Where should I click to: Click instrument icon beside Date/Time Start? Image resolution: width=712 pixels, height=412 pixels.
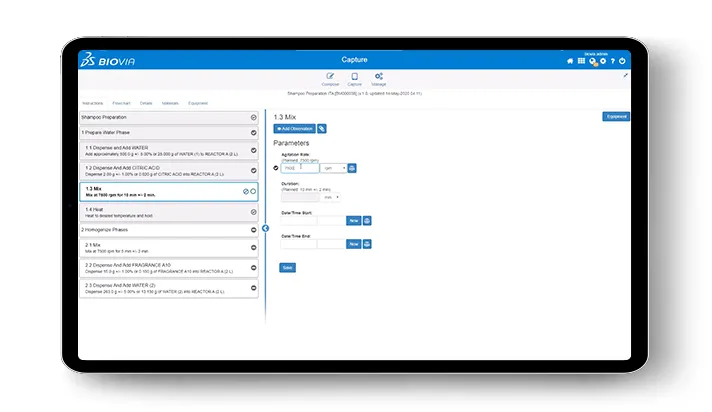click(x=367, y=221)
